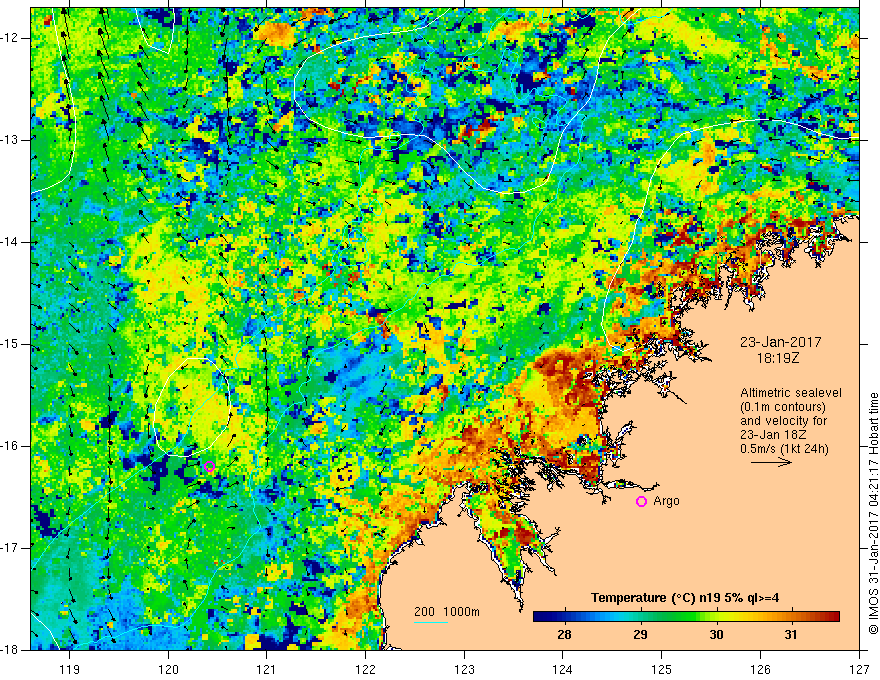Click the magenta Argo marker near 120.4E
The width and height of the screenshot is (880, 680).
point(210,466)
